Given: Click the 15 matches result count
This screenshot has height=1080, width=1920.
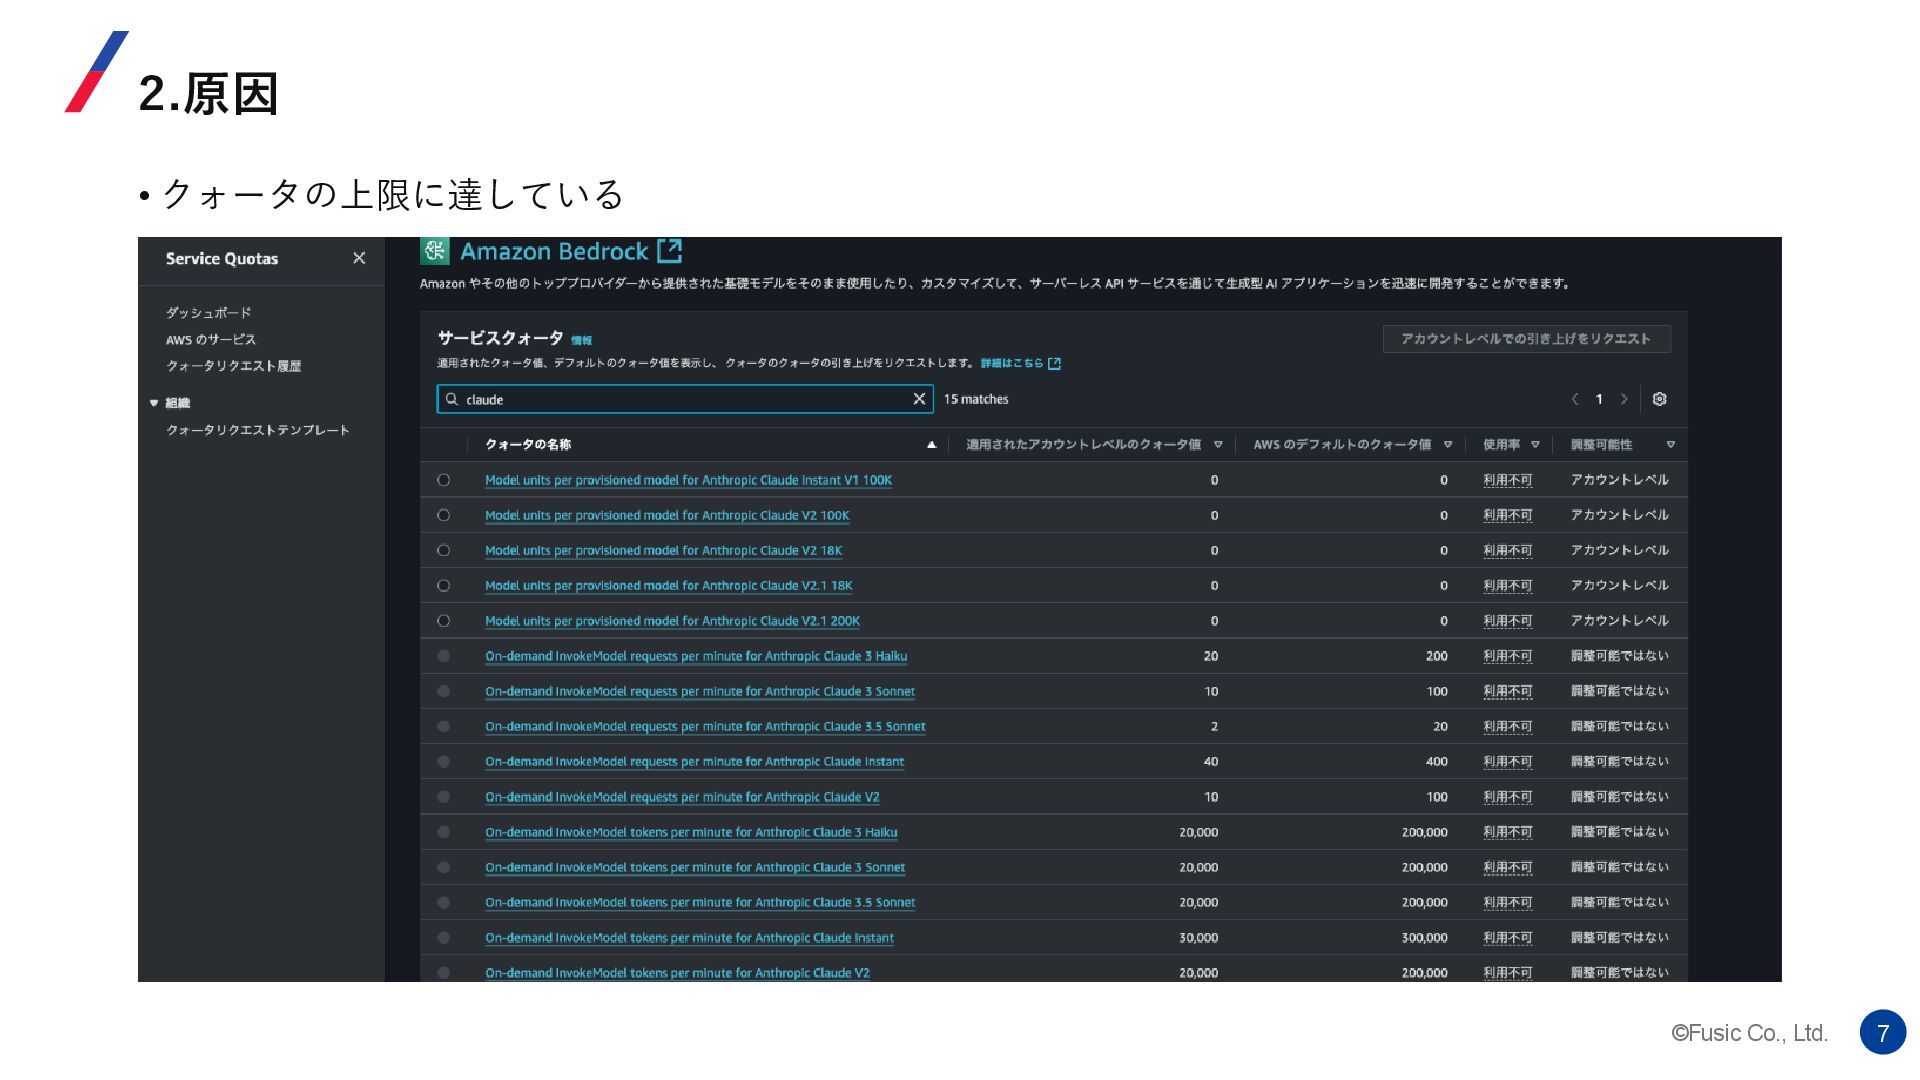Looking at the screenshot, I should (976, 399).
